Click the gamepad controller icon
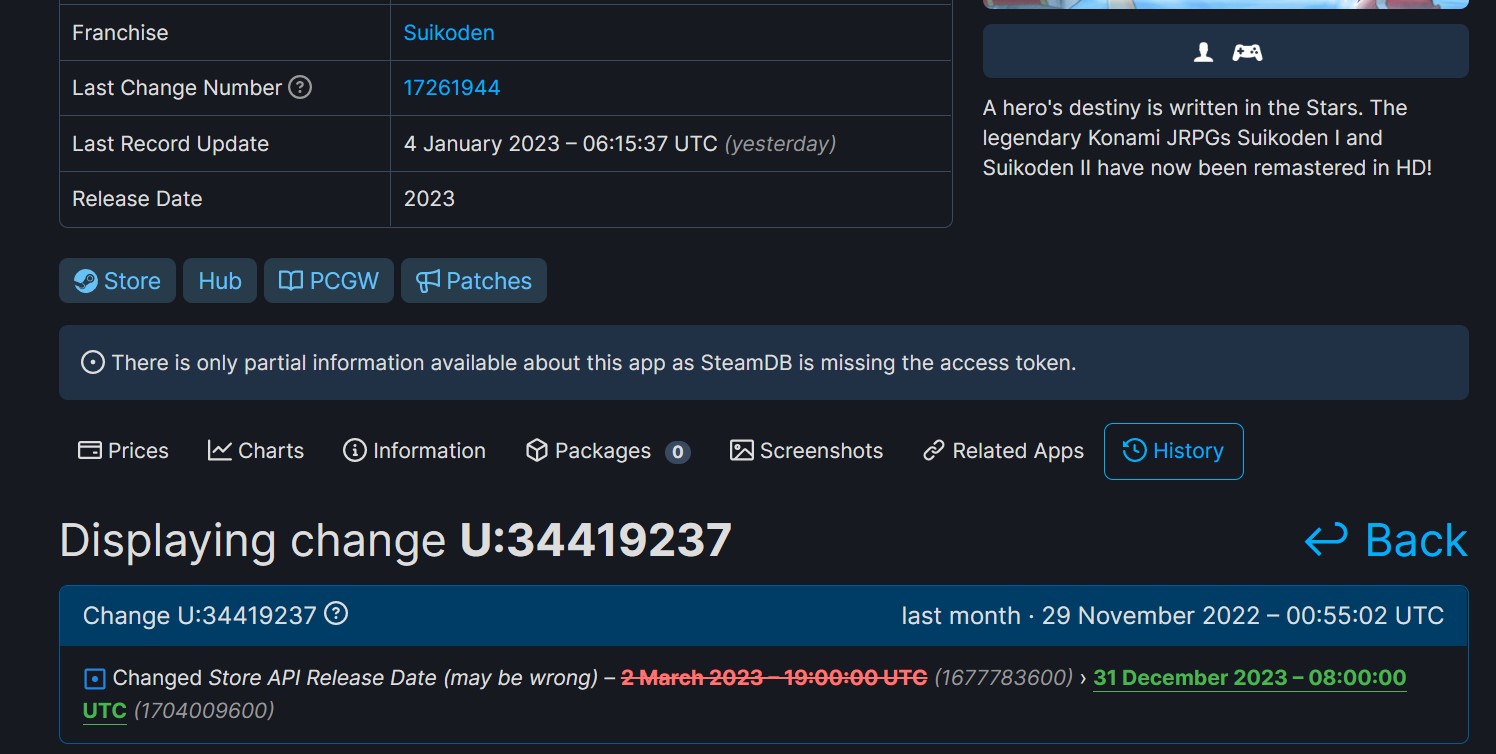This screenshot has width=1496, height=754. pos(1247,52)
